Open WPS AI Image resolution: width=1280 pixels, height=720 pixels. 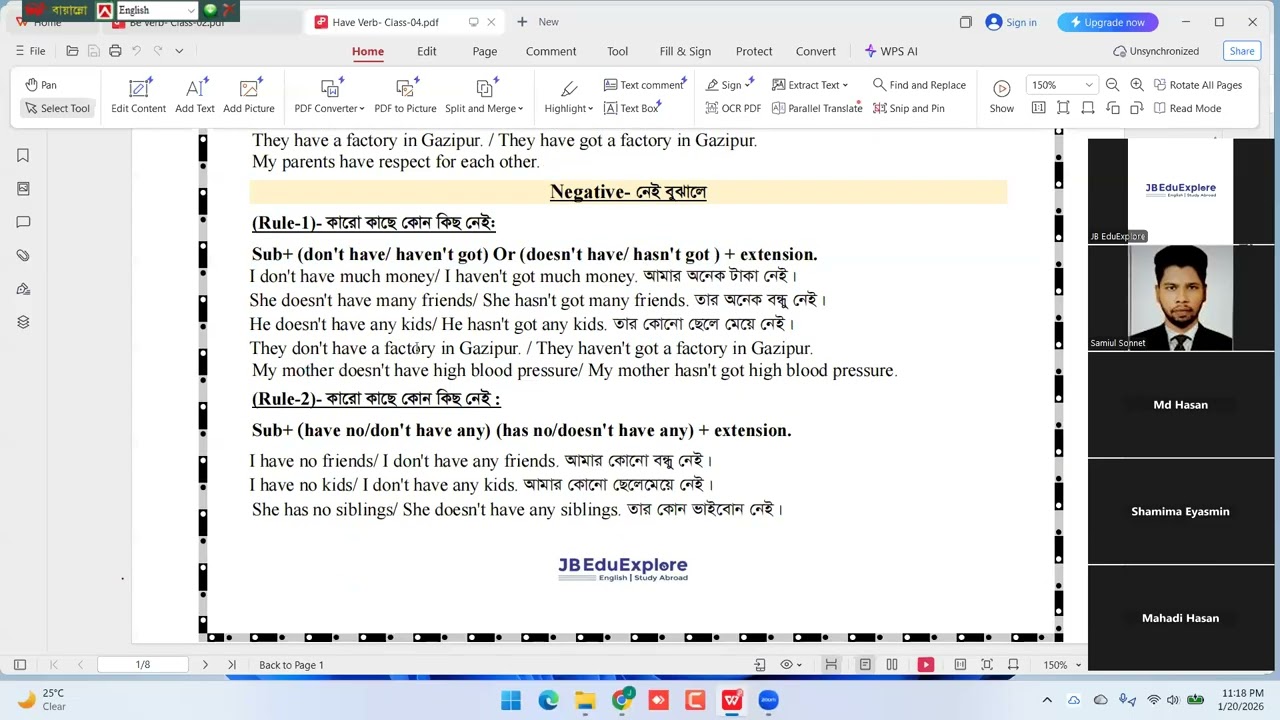(890, 51)
